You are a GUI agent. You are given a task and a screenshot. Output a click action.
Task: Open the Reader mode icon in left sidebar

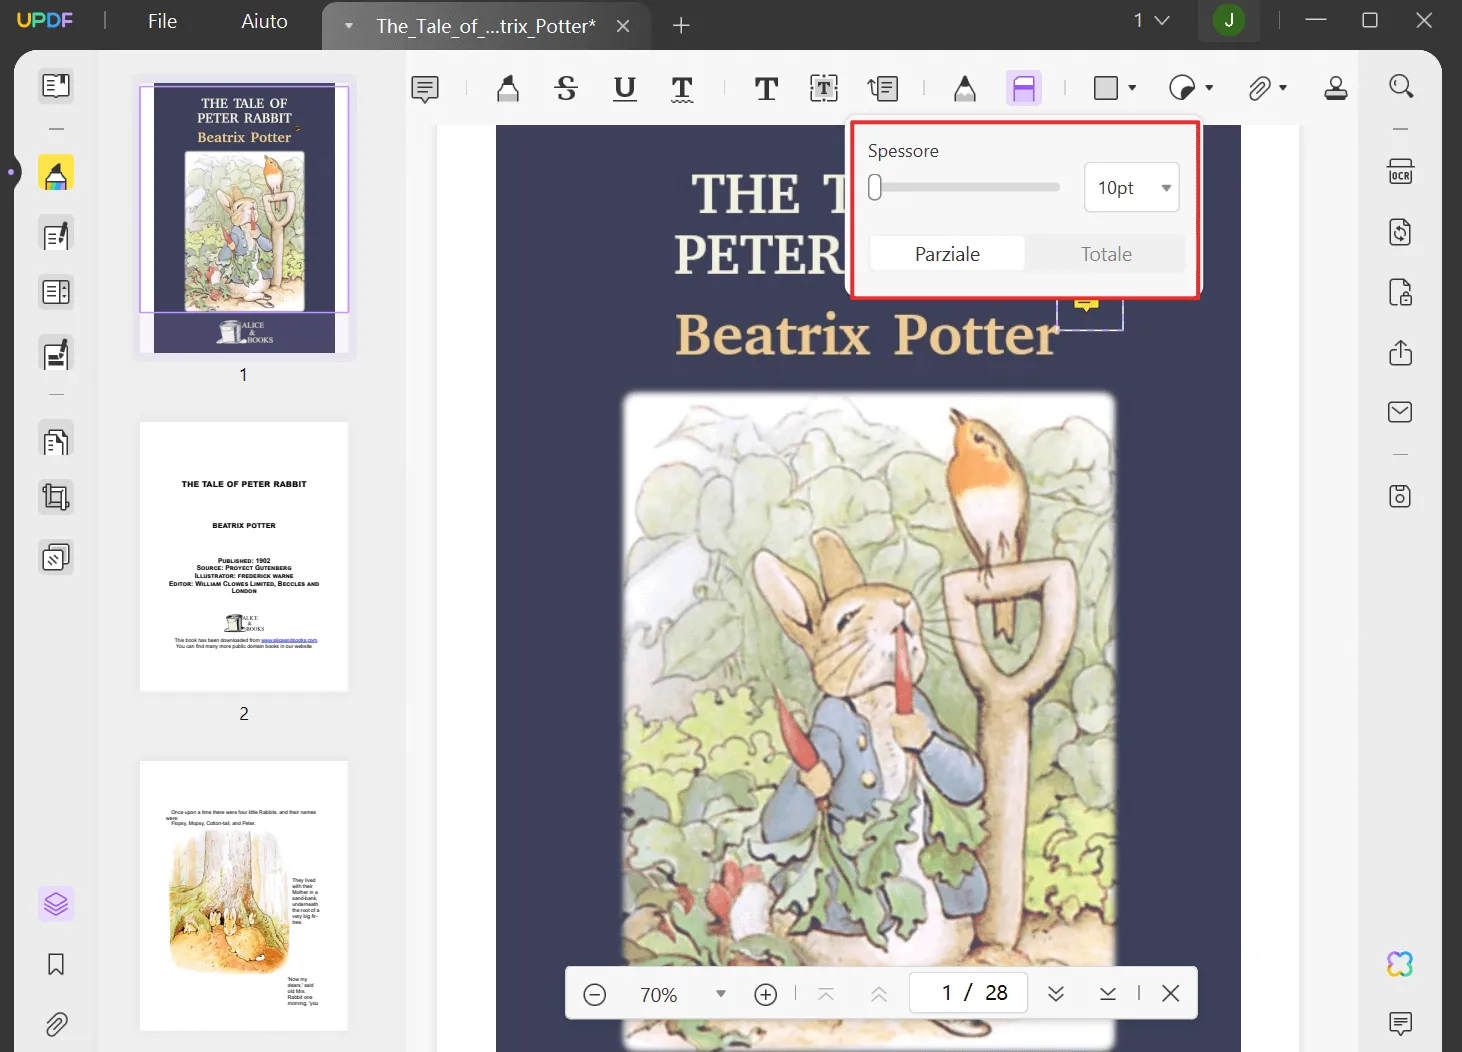coord(56,86)
